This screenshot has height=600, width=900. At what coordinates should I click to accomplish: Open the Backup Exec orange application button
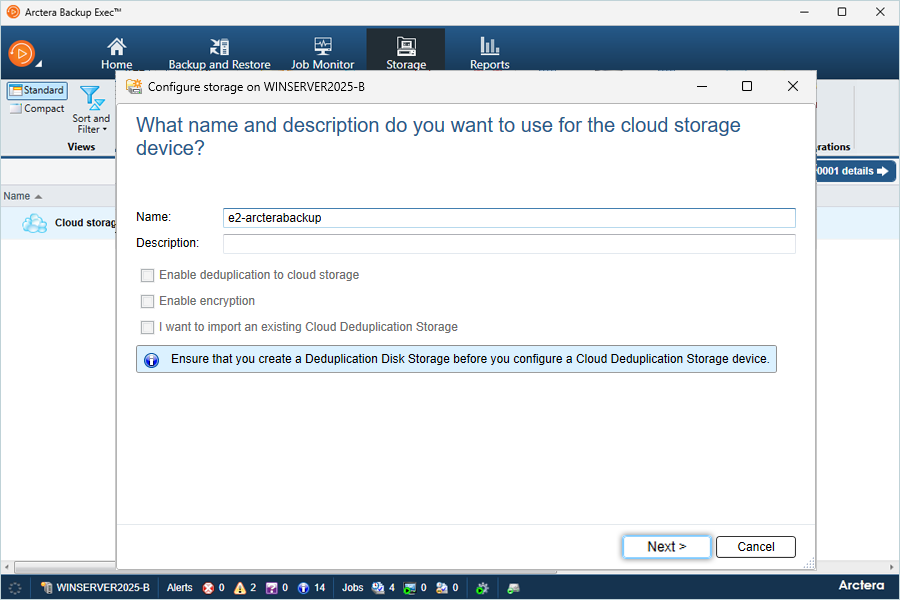tap(22, 53)
